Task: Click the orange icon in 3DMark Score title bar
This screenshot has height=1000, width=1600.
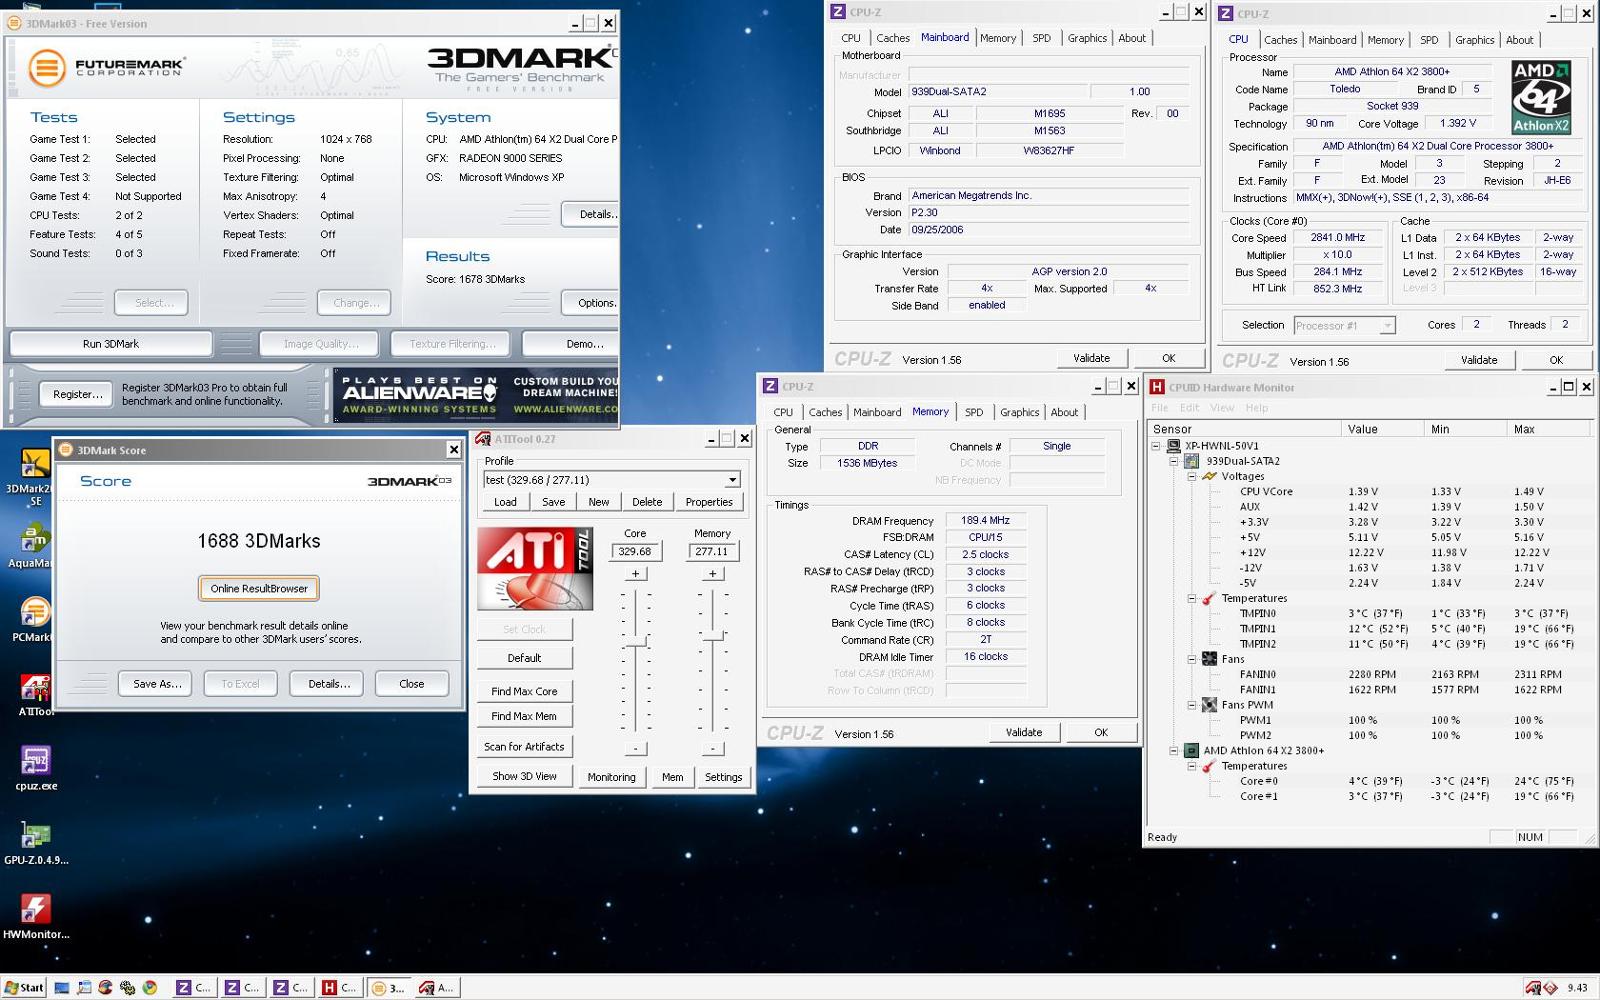Action: [x=66, y=450]
